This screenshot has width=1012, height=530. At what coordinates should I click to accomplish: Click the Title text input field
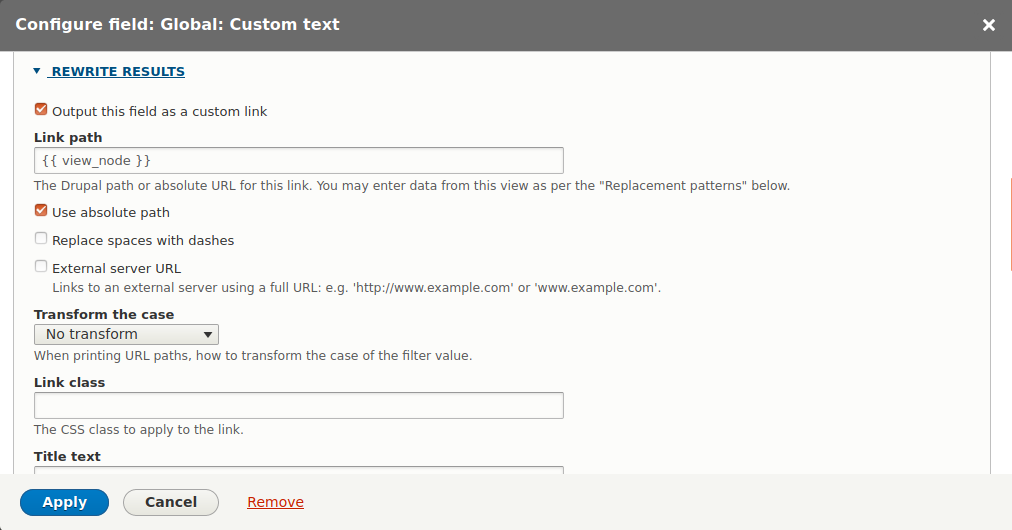pyautogui.click(x=298, y=469)
